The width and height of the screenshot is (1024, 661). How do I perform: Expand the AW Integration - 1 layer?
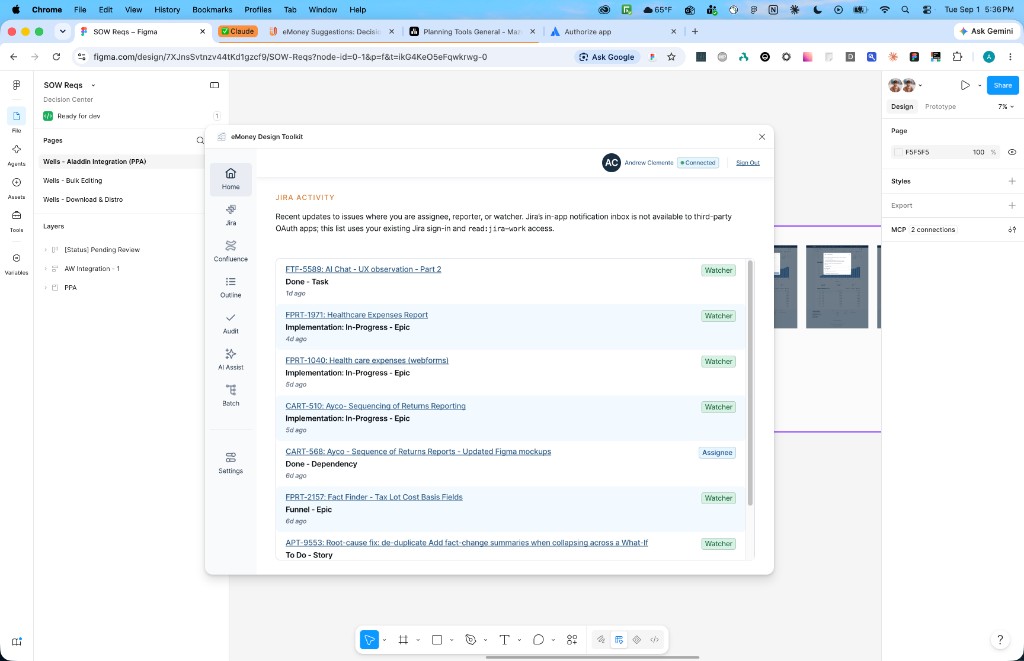coord(45,268)
